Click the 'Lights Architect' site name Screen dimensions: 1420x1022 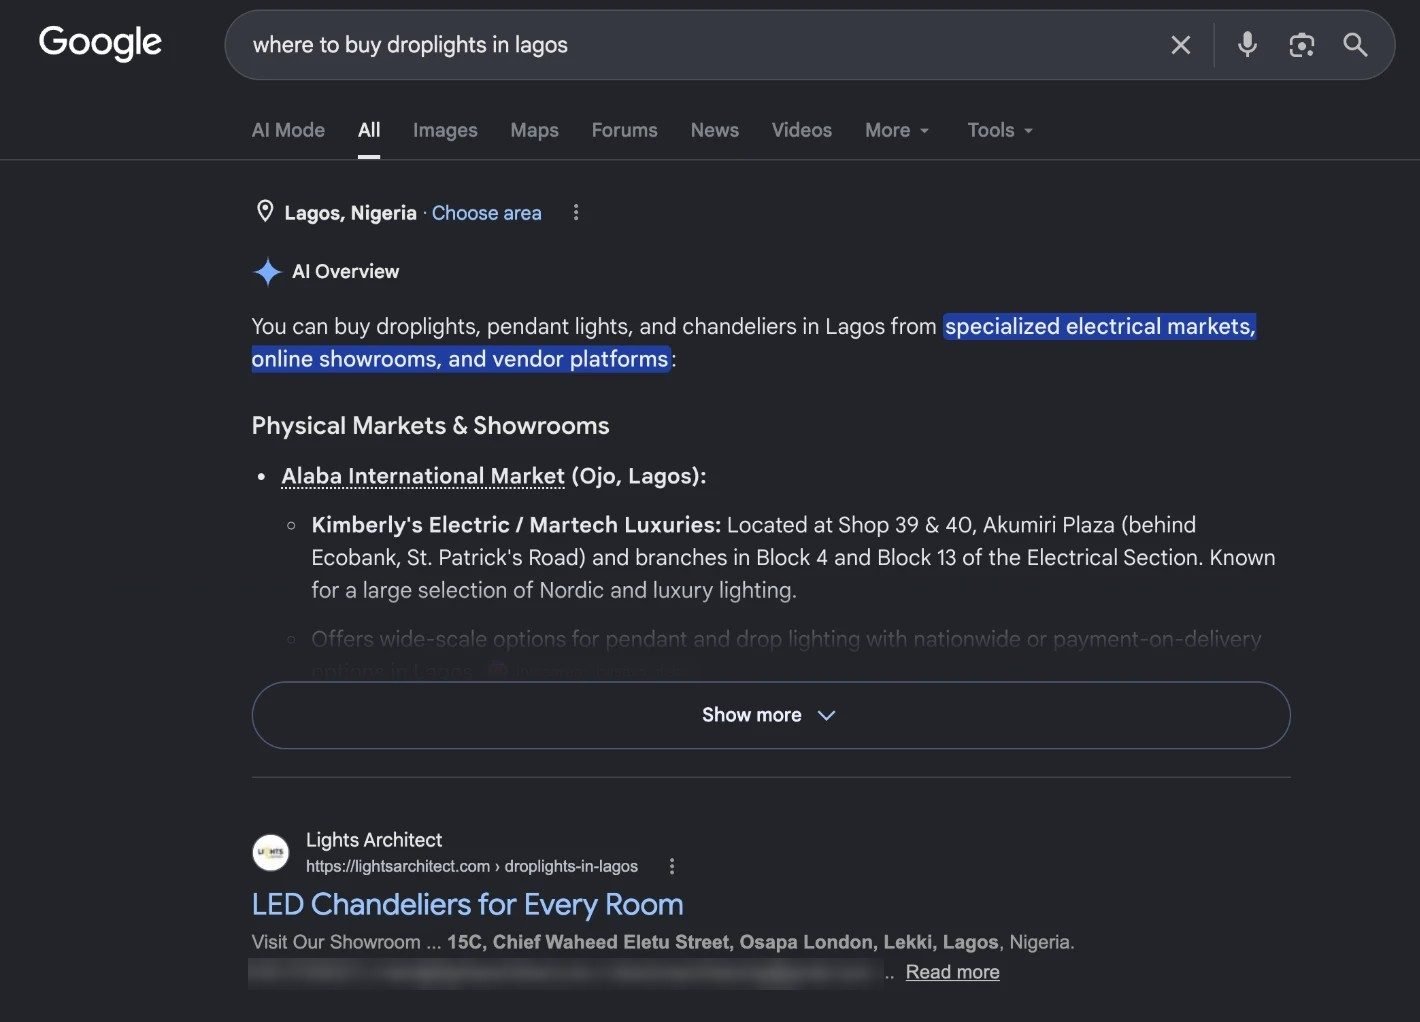point(374,840)
